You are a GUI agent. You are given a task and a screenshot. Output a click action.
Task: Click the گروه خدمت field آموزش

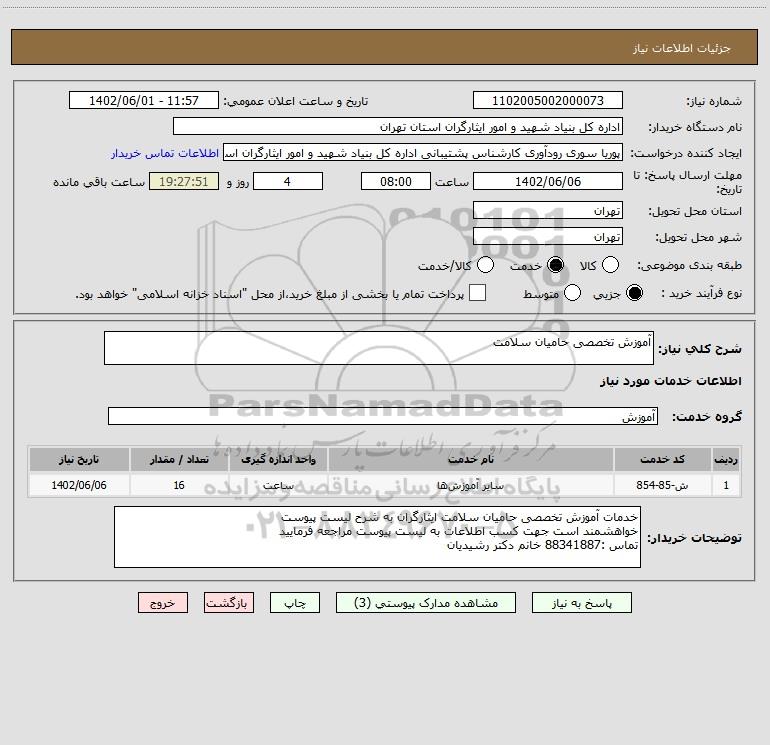[383, 416]
